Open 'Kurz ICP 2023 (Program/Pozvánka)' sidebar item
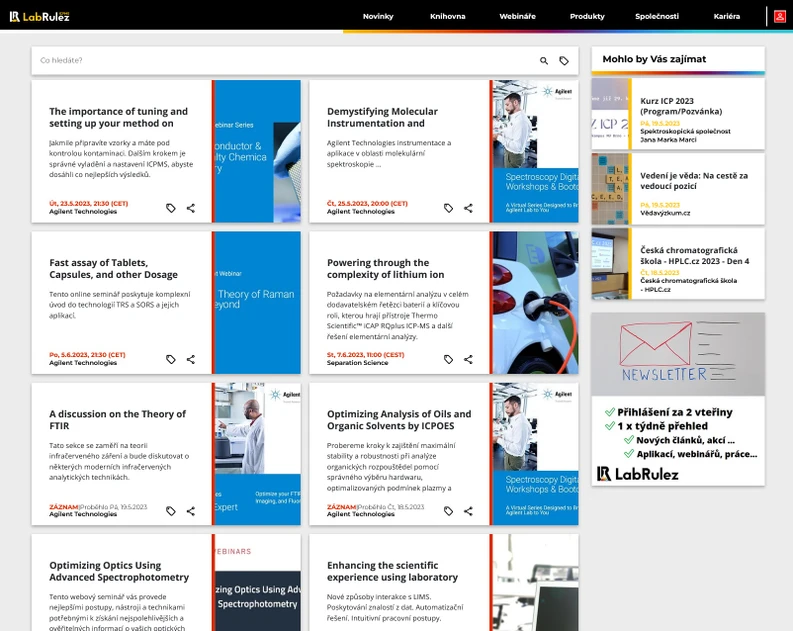This screenshot has width=793, height=631. click(681, 106)
